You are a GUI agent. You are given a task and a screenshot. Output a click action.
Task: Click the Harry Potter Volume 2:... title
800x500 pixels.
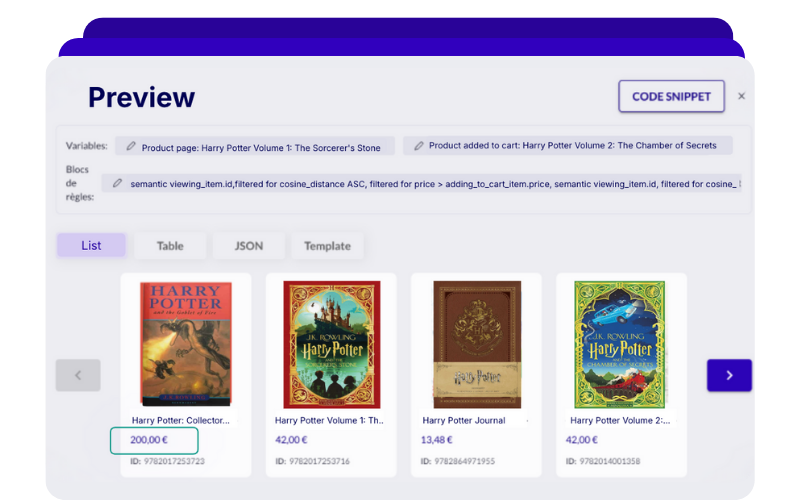point(620,420)
